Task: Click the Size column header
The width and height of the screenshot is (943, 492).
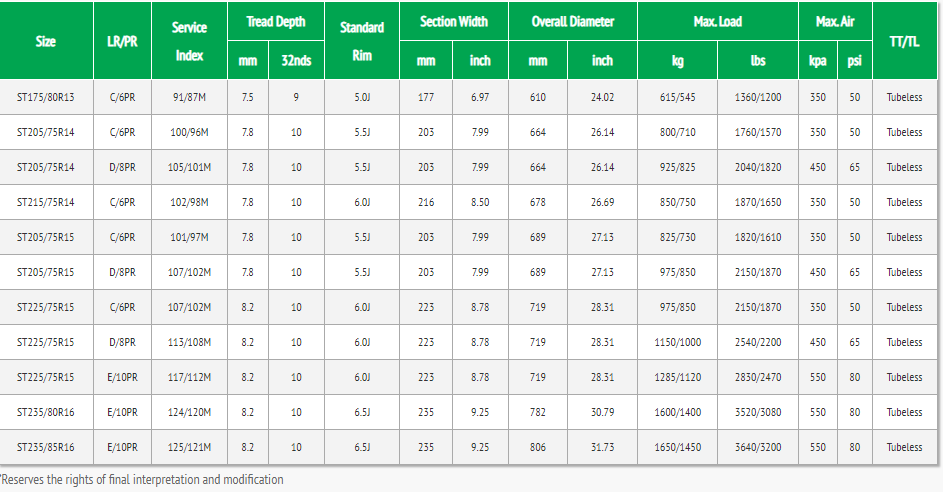Action: tap(46, 41)
